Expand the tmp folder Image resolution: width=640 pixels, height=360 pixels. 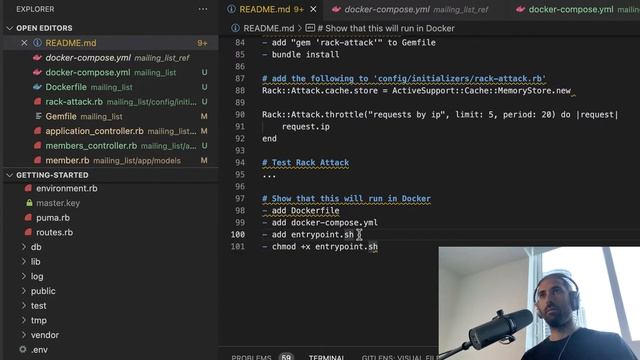24,320
